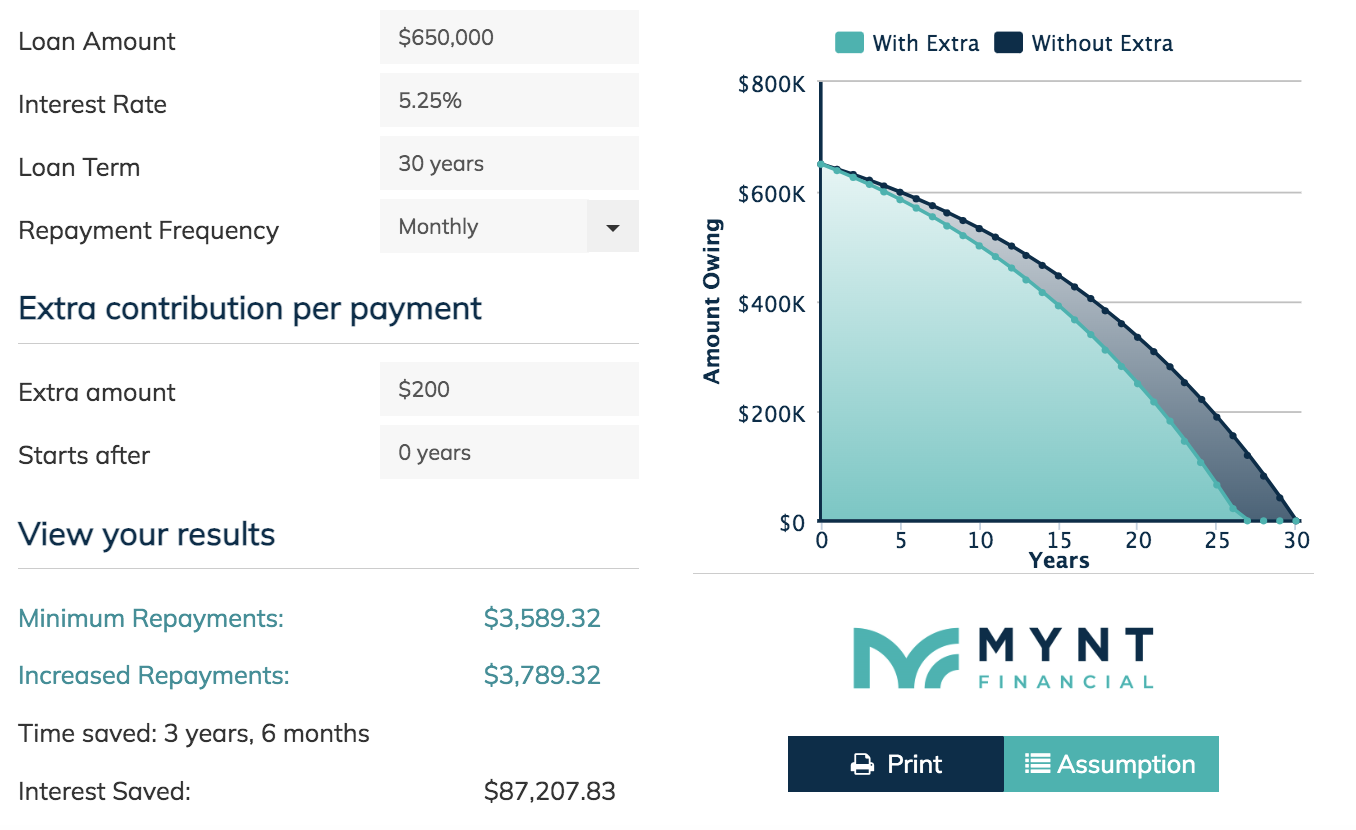Click the list icon on Assumption button
This screenshot has width=1356, height=830.
pos(1037,764)
